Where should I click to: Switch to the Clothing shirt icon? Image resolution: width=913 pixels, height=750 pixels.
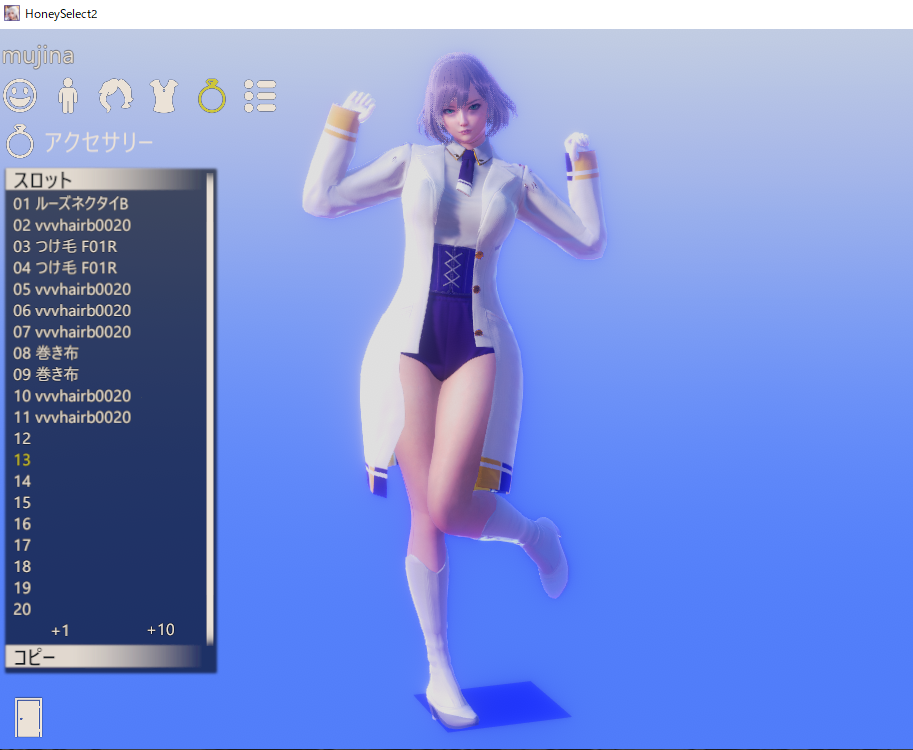point(162,96)
